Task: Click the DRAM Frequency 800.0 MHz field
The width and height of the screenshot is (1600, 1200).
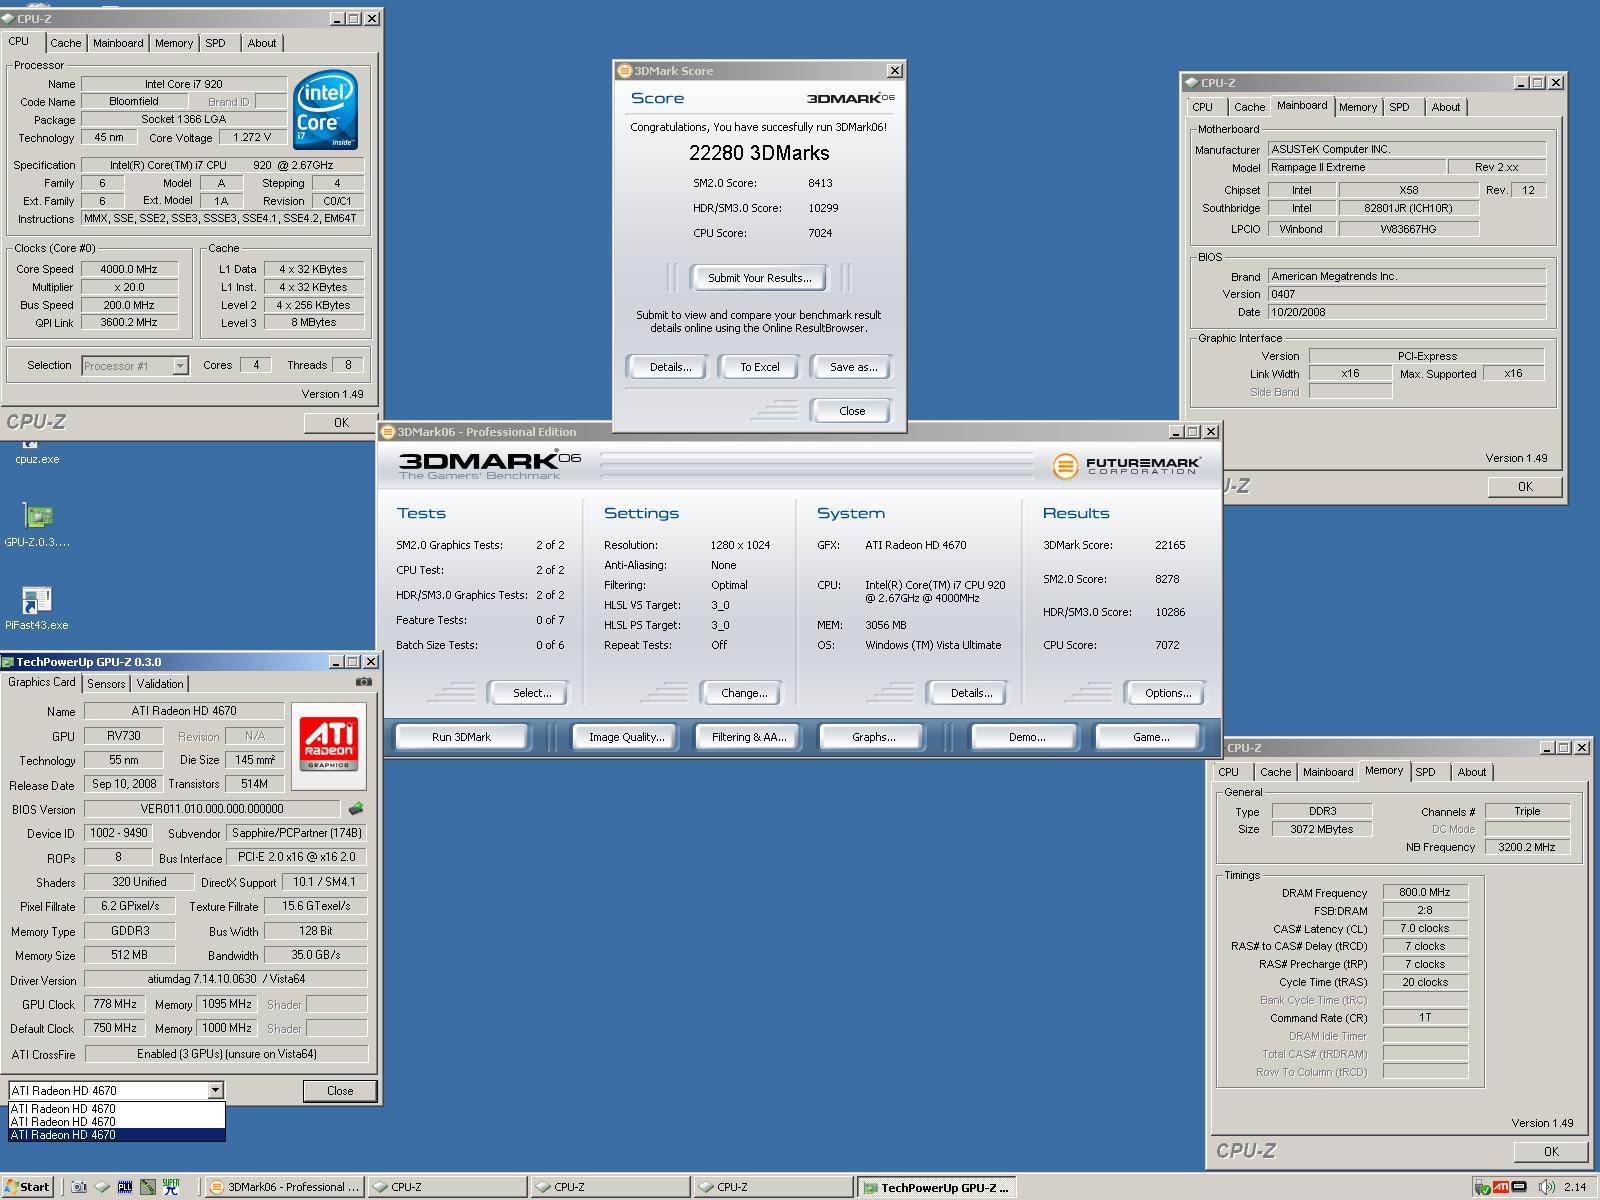Action: pyautogui.click(x=1425, y=893)
